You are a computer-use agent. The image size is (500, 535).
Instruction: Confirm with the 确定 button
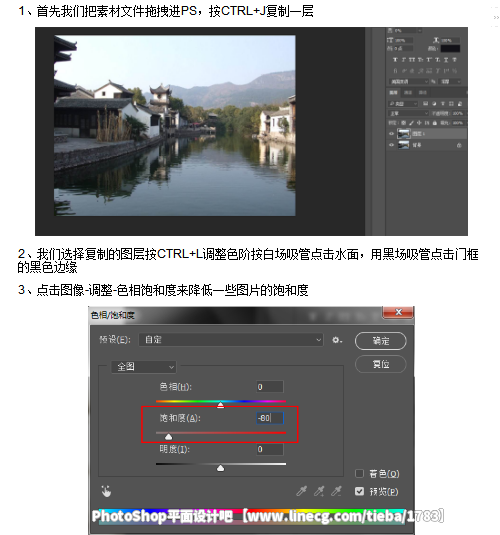(381, 341)
